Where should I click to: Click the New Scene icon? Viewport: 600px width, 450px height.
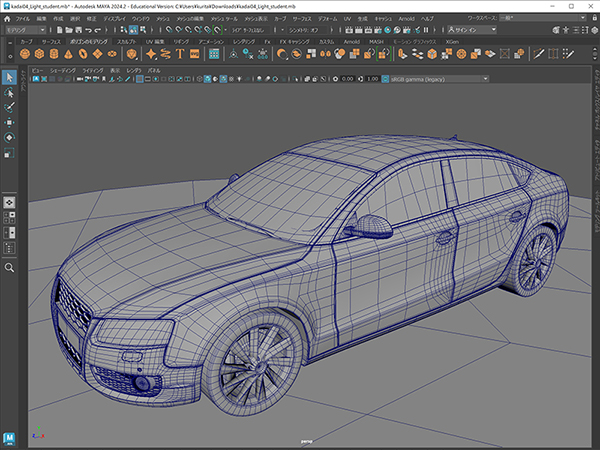click(59, 30)
